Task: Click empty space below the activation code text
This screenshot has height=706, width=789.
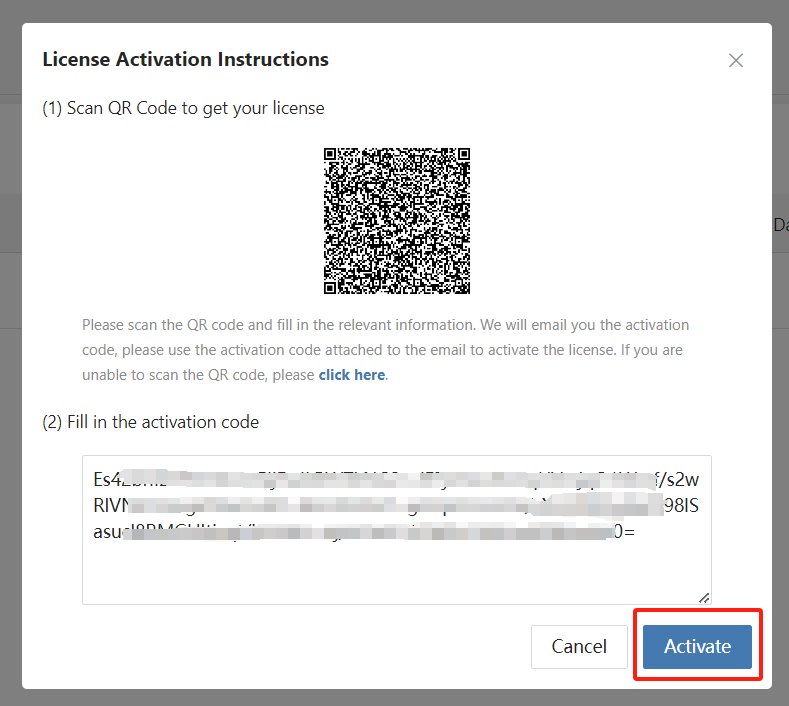Action: (397, 574)
